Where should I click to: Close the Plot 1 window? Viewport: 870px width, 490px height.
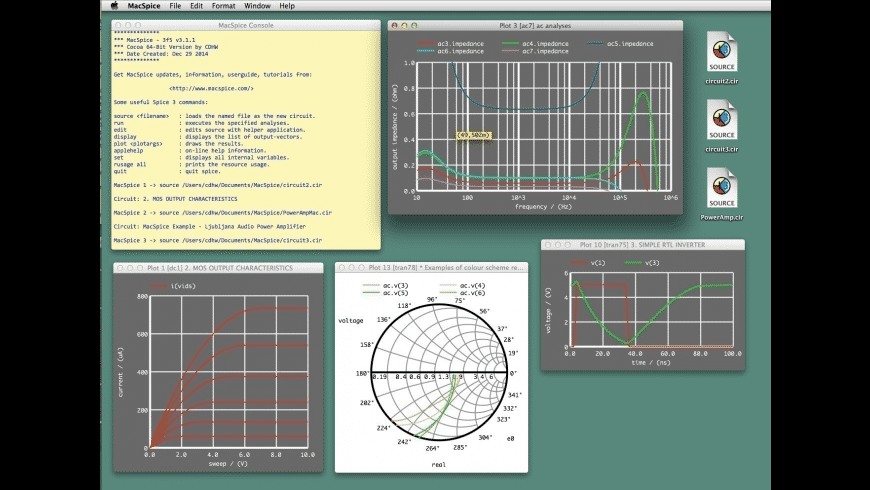click(120, 267)
